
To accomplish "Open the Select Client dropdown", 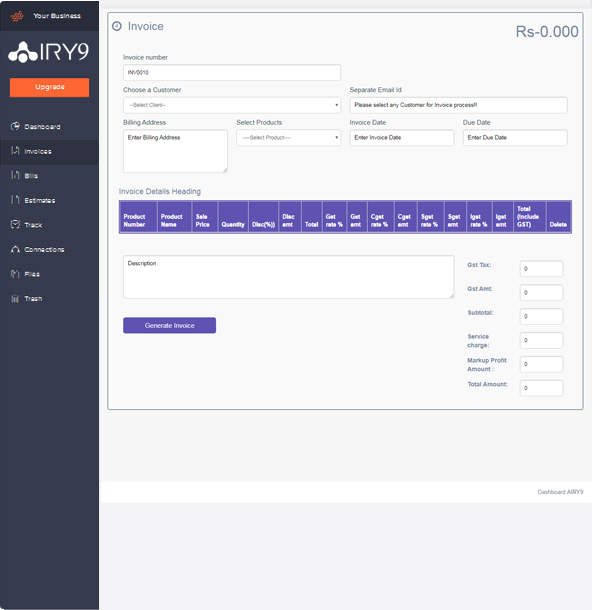I will (x=232, y=105).
